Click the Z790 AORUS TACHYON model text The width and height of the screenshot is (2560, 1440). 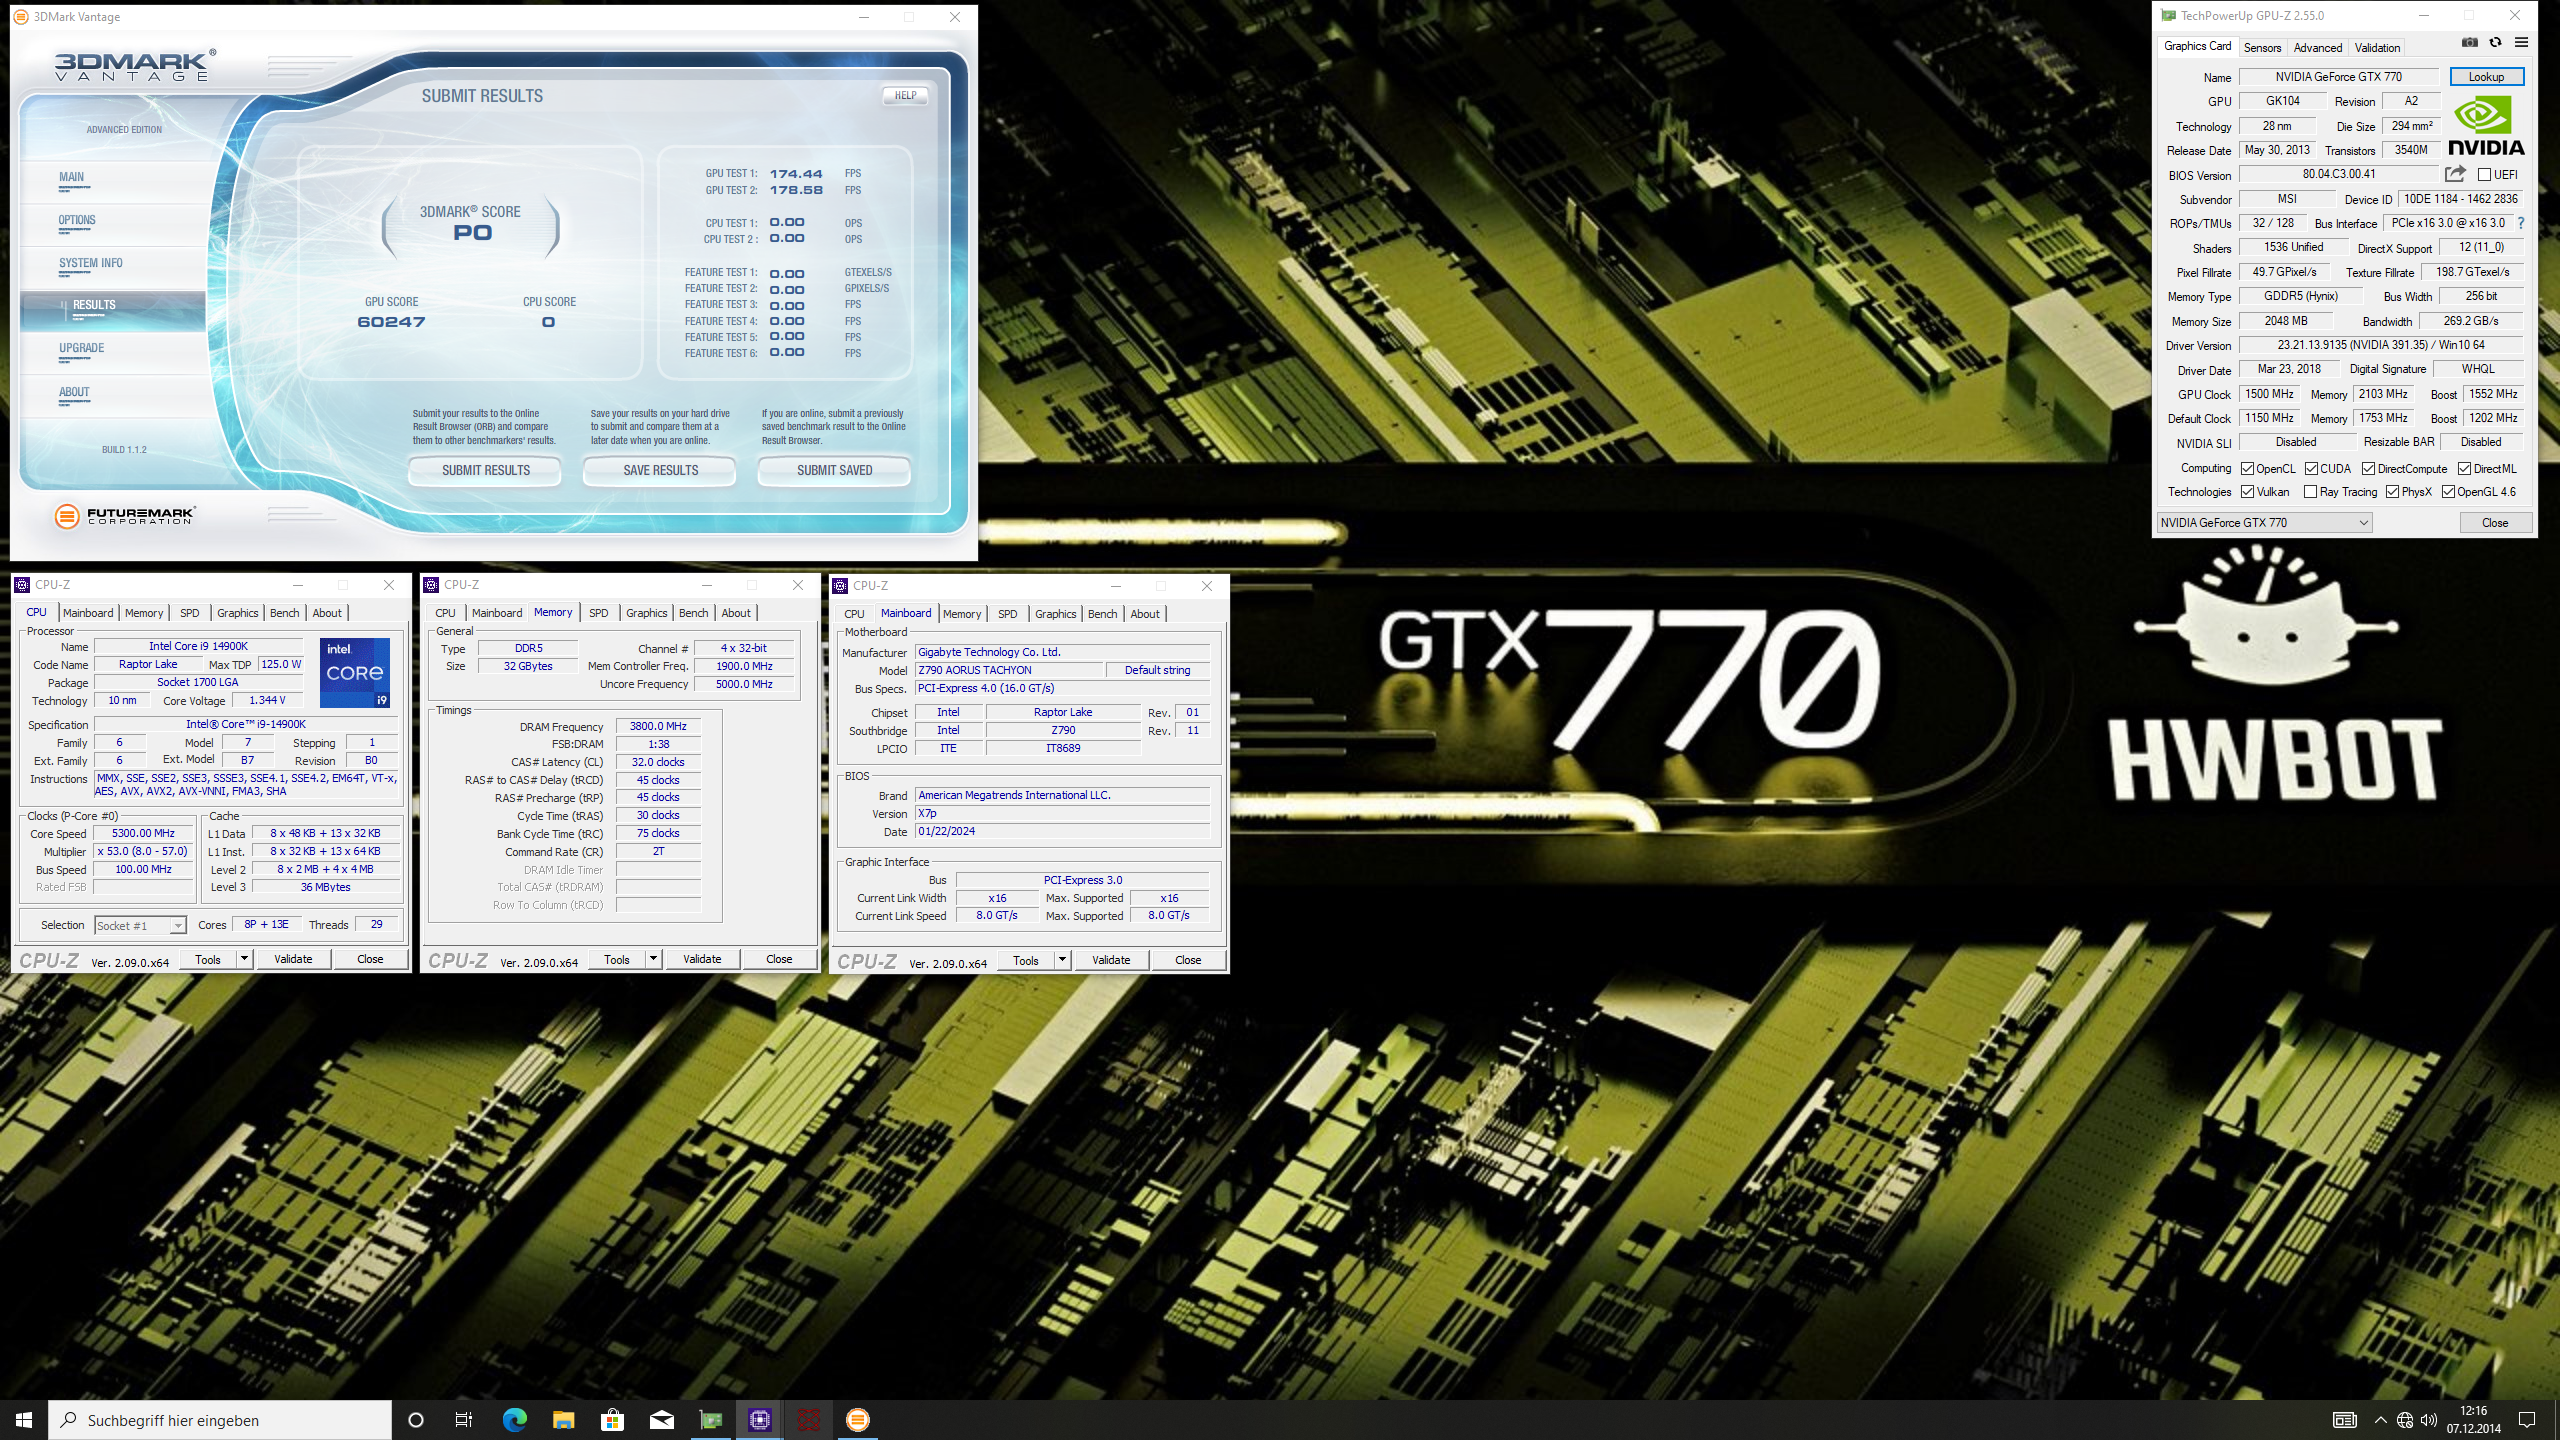point(974,670)
